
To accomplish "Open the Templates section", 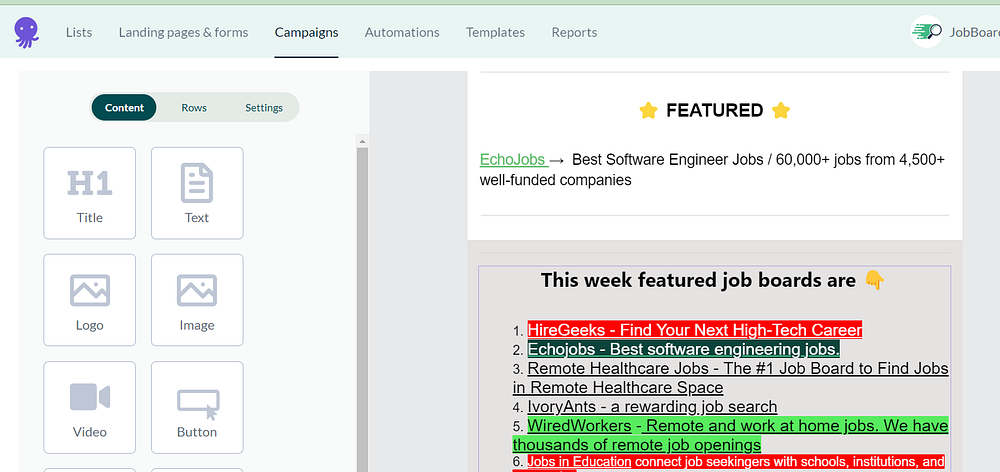I will tap(496, 32).
